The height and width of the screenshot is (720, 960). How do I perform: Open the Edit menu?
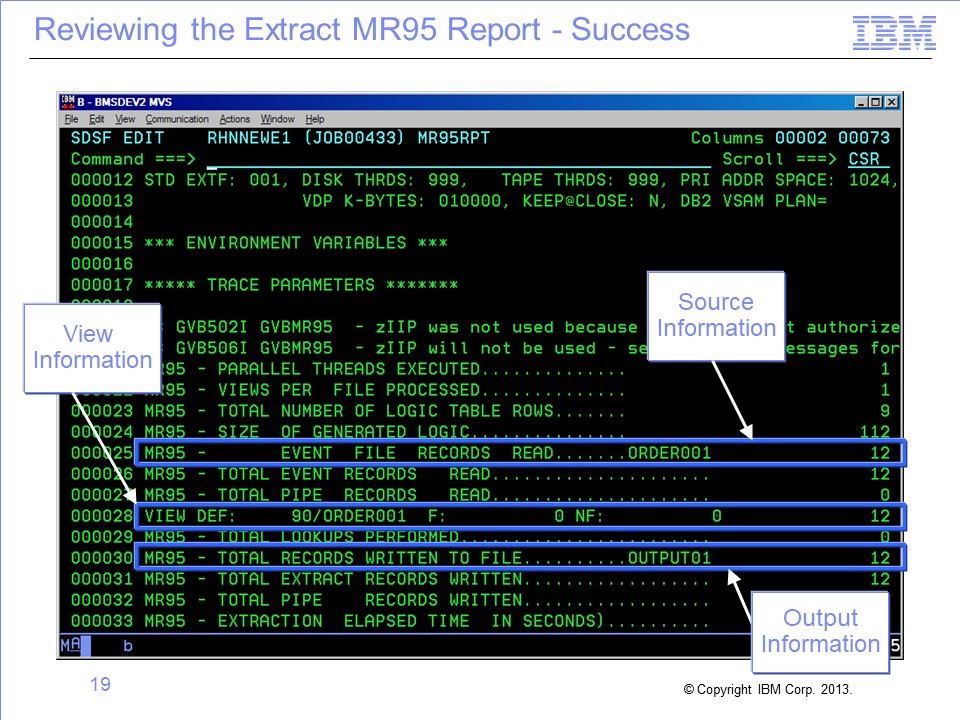97,119
